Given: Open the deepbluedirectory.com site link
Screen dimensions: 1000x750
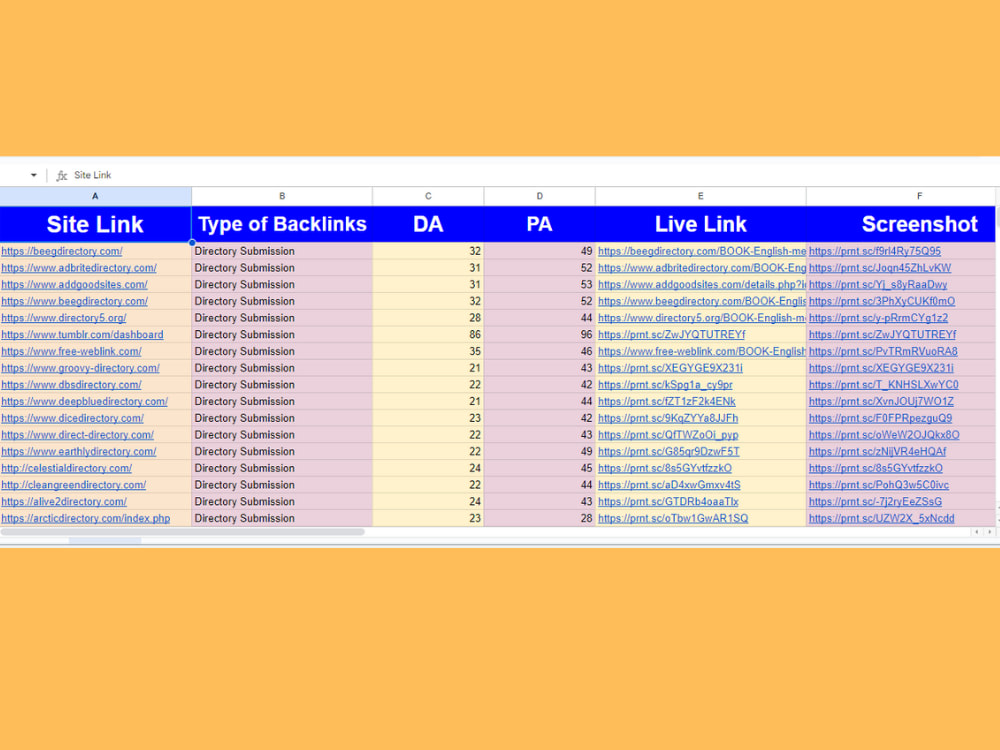Looking at the screenshot, I should tap(85, 401).
